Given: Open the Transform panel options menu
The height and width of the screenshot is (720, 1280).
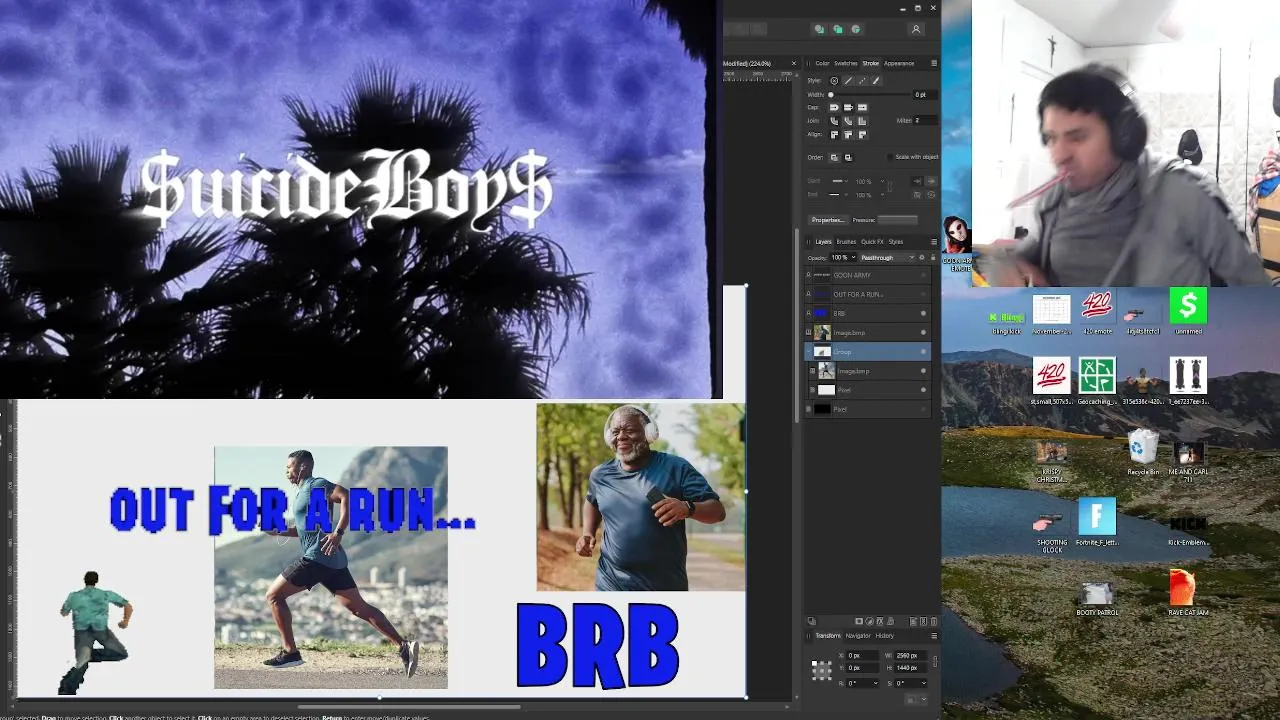Looking at the screenshot, I should pos(934,636).
